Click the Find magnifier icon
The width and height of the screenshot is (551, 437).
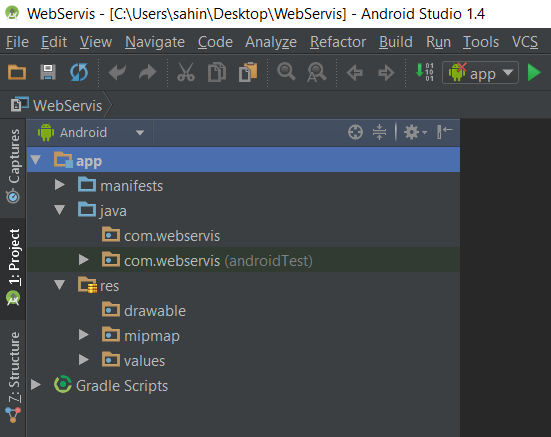[x=286, y=72]
